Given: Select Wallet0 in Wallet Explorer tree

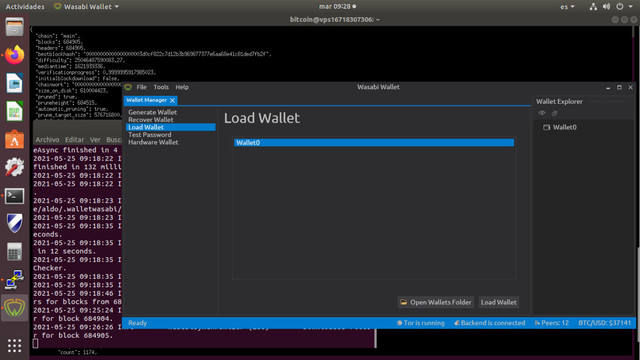Looking at the screenshot, I should 564,127.
